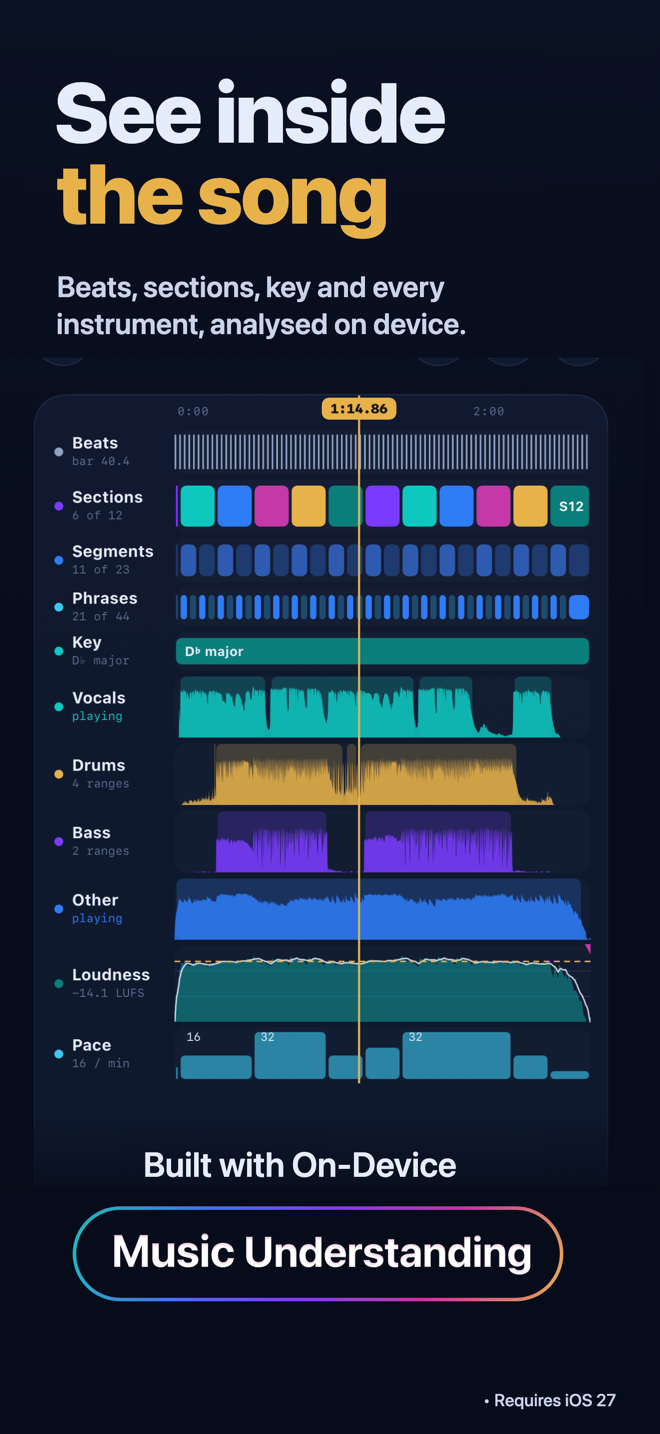Click the Beats track name

(x=95, y=443)
